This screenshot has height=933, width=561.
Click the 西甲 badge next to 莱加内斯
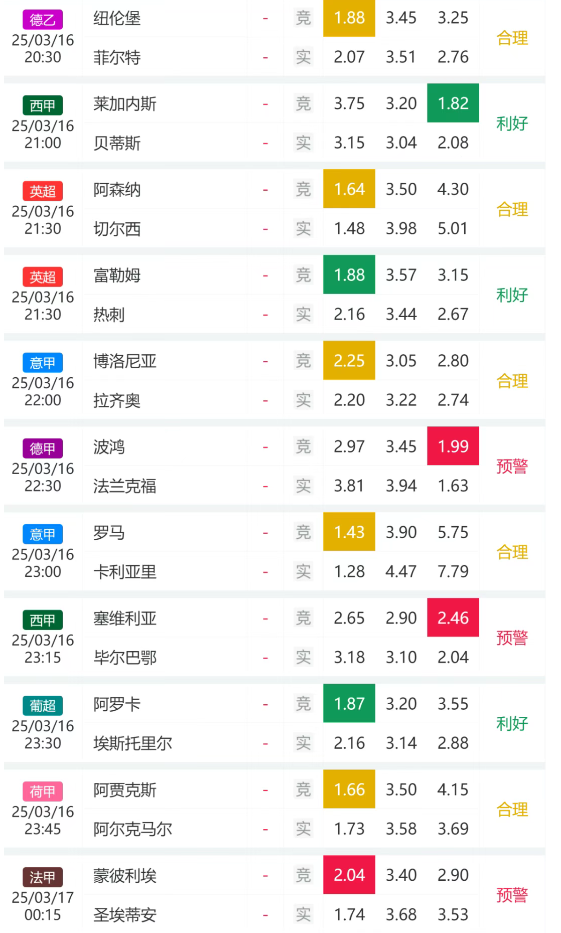(42, 105)
